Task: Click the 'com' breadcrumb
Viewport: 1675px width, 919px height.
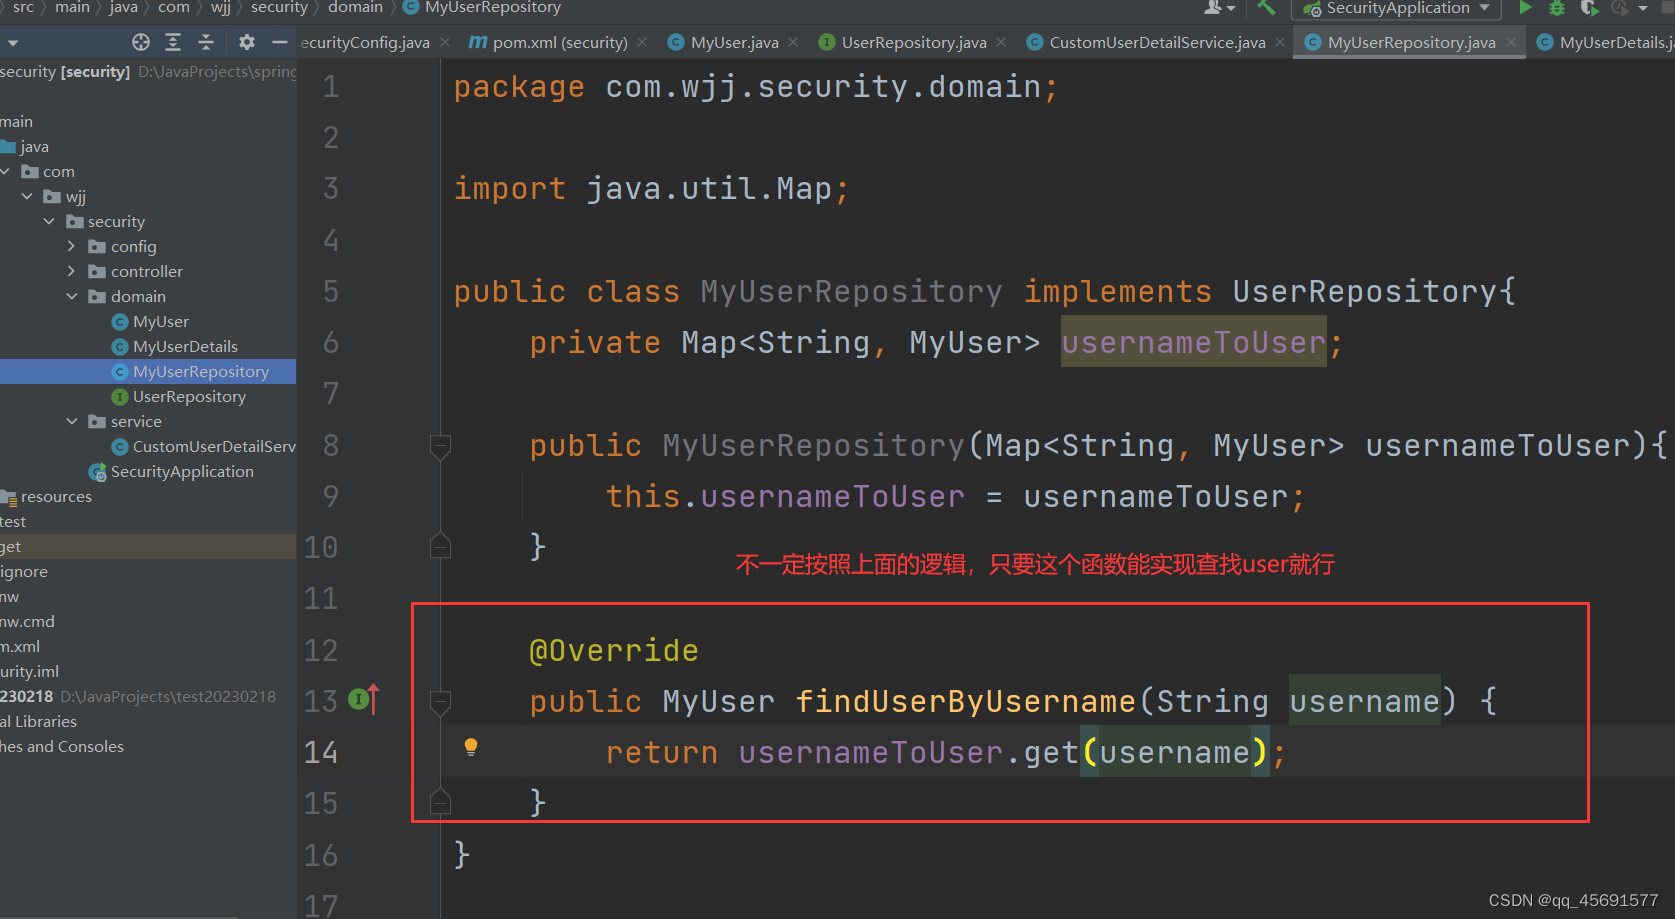Action: (174, 8)
